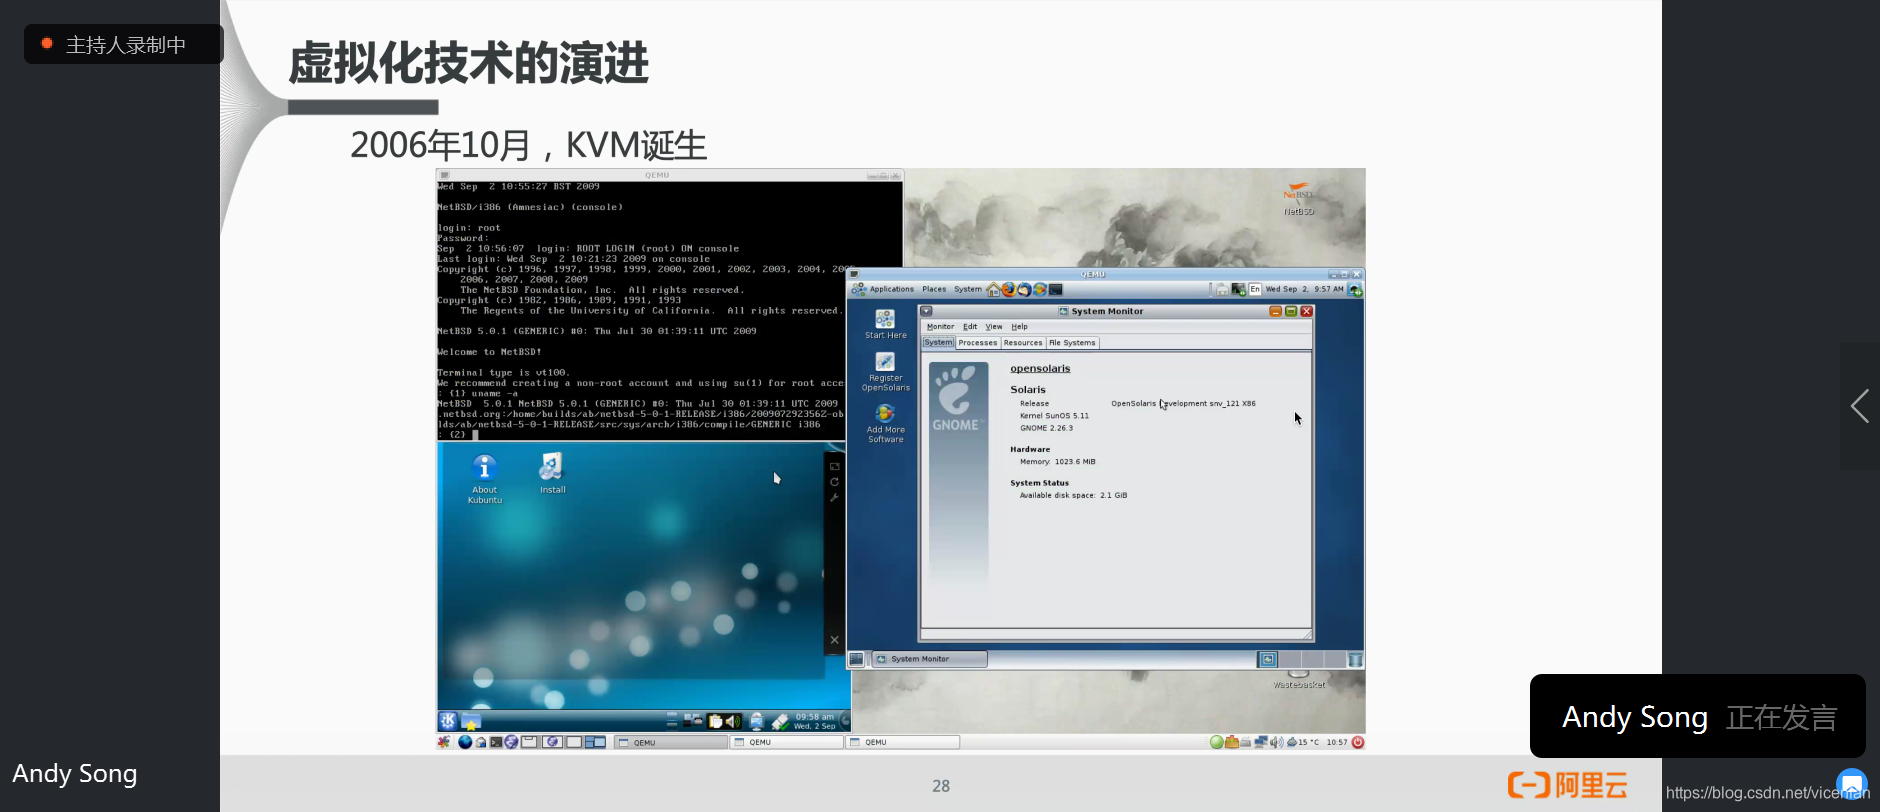Open the Monitor menu in System Monitor
The width and height of the screenshot is (1880, 812).
pyautogui.click(x=940, y=326)
